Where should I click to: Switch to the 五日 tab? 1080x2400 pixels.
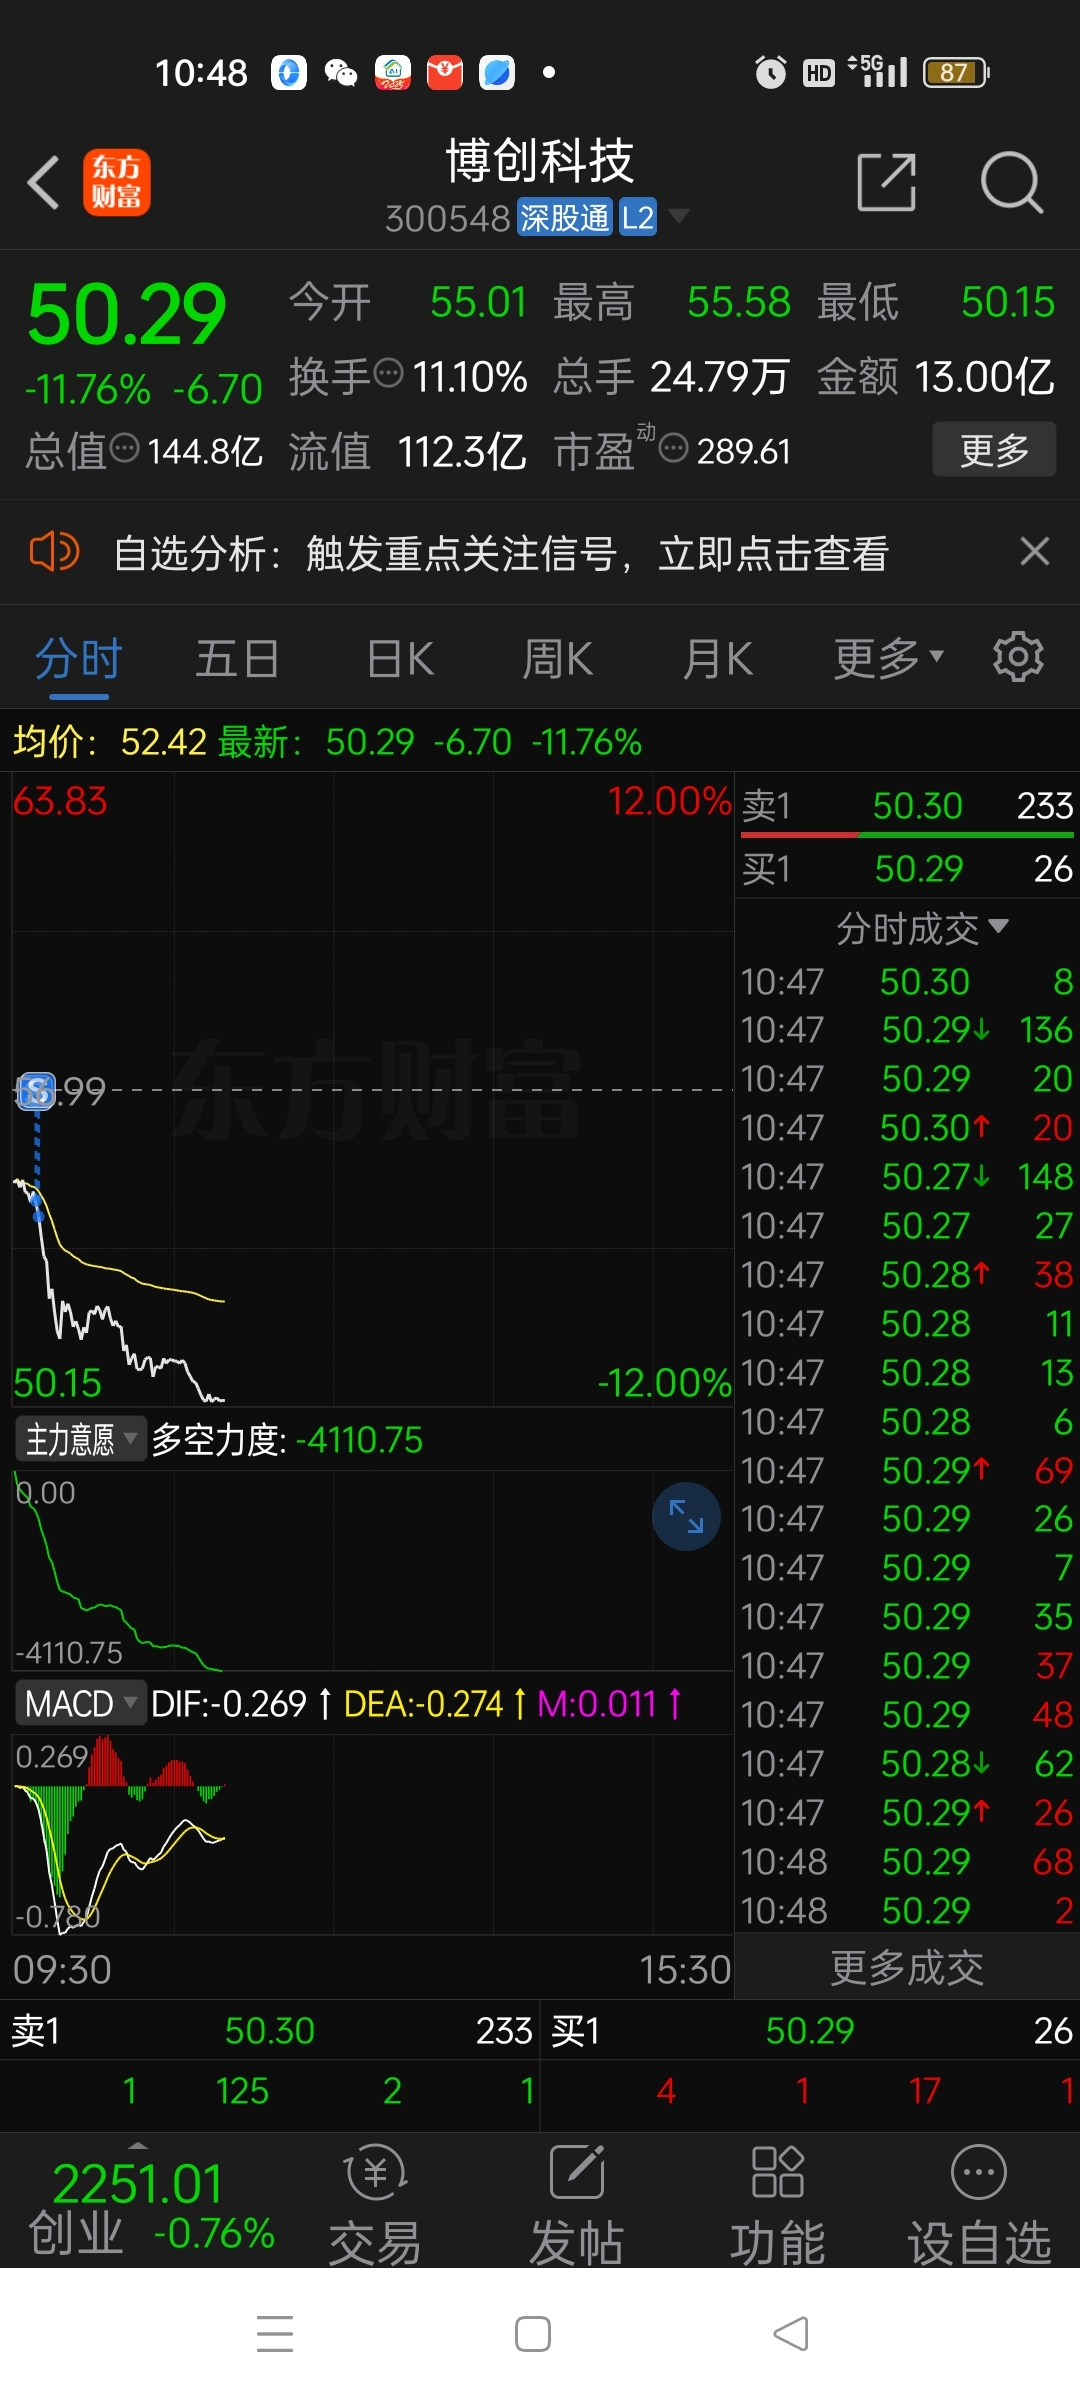click(x=237, y=660)
